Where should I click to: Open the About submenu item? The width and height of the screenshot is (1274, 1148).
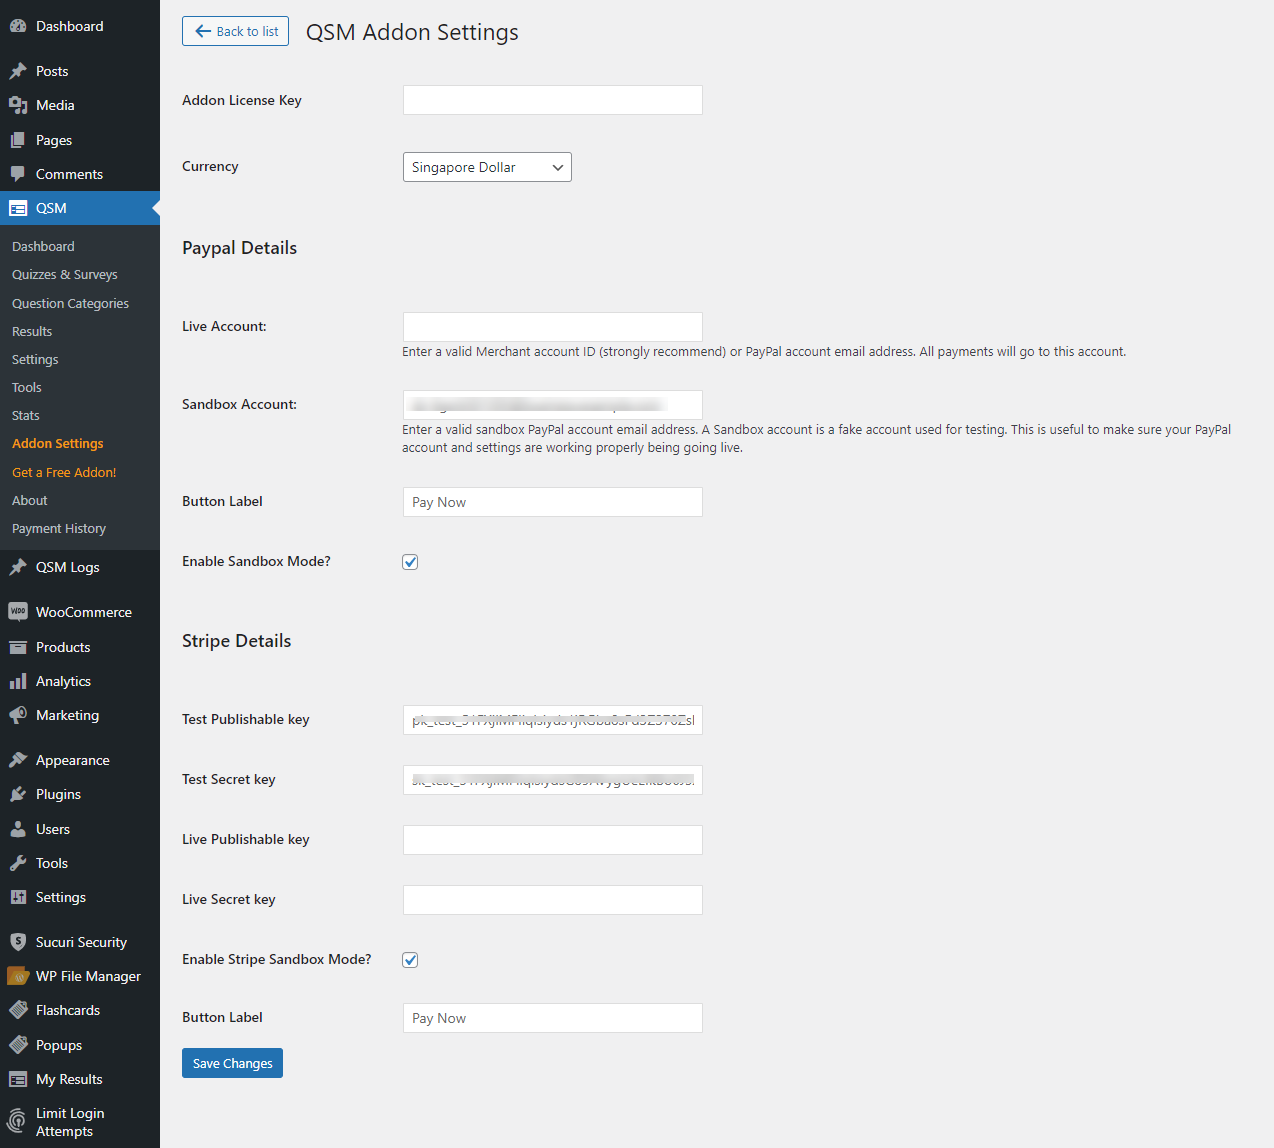tap(30, 500)
